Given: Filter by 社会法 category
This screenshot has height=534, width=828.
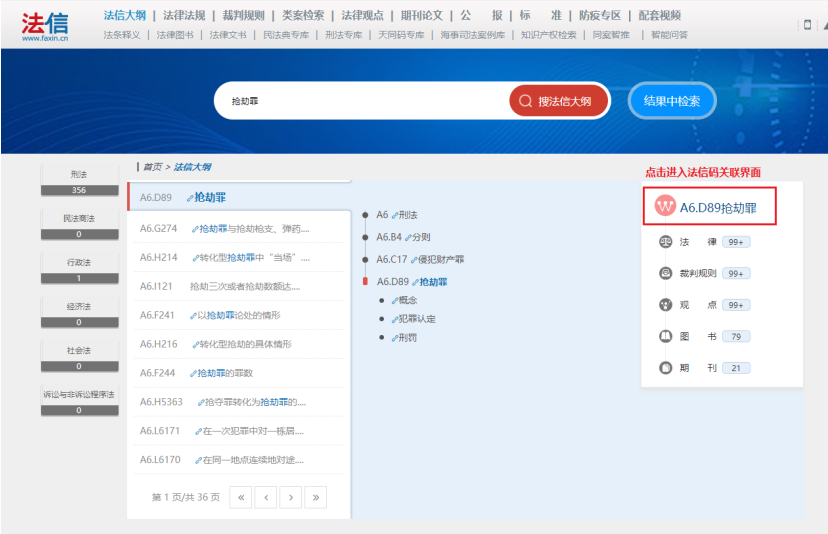Looking at the screenshot, I should point(79,357).
